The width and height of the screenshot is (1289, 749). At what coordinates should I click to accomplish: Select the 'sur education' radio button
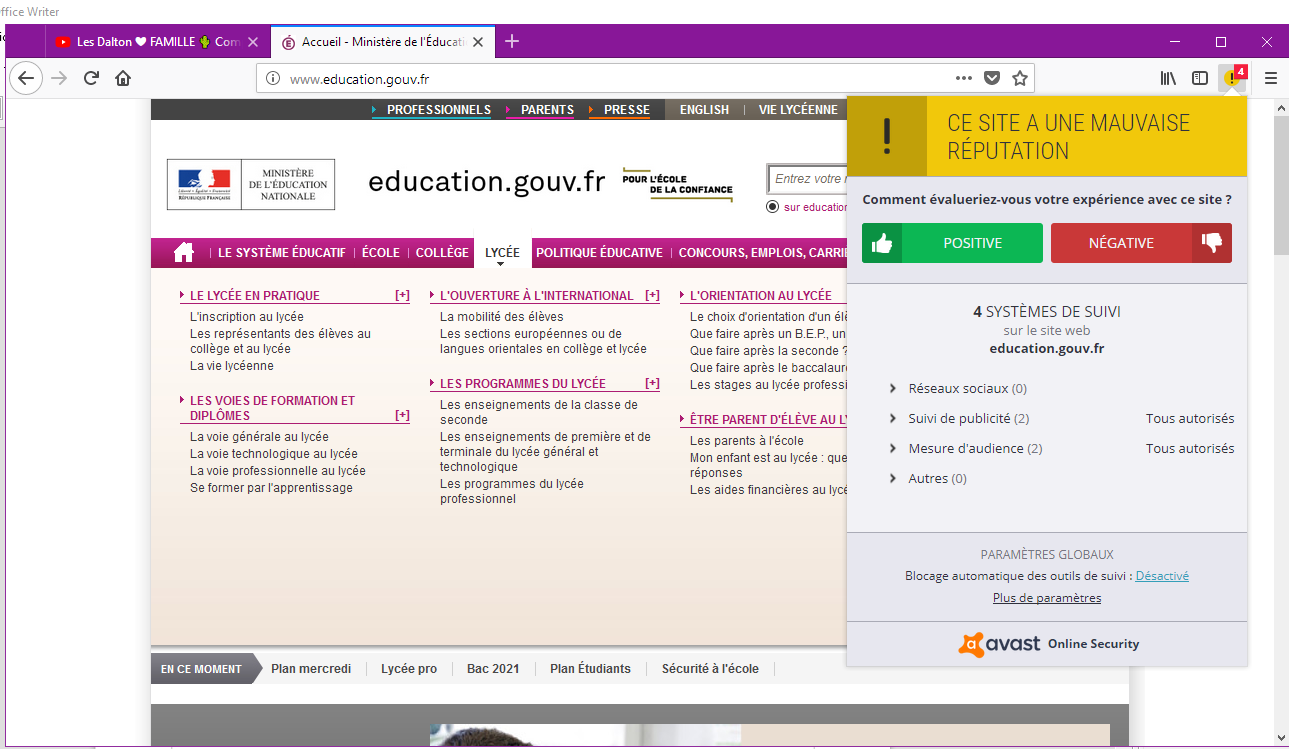pyautogui.click(x=772, y=207)
